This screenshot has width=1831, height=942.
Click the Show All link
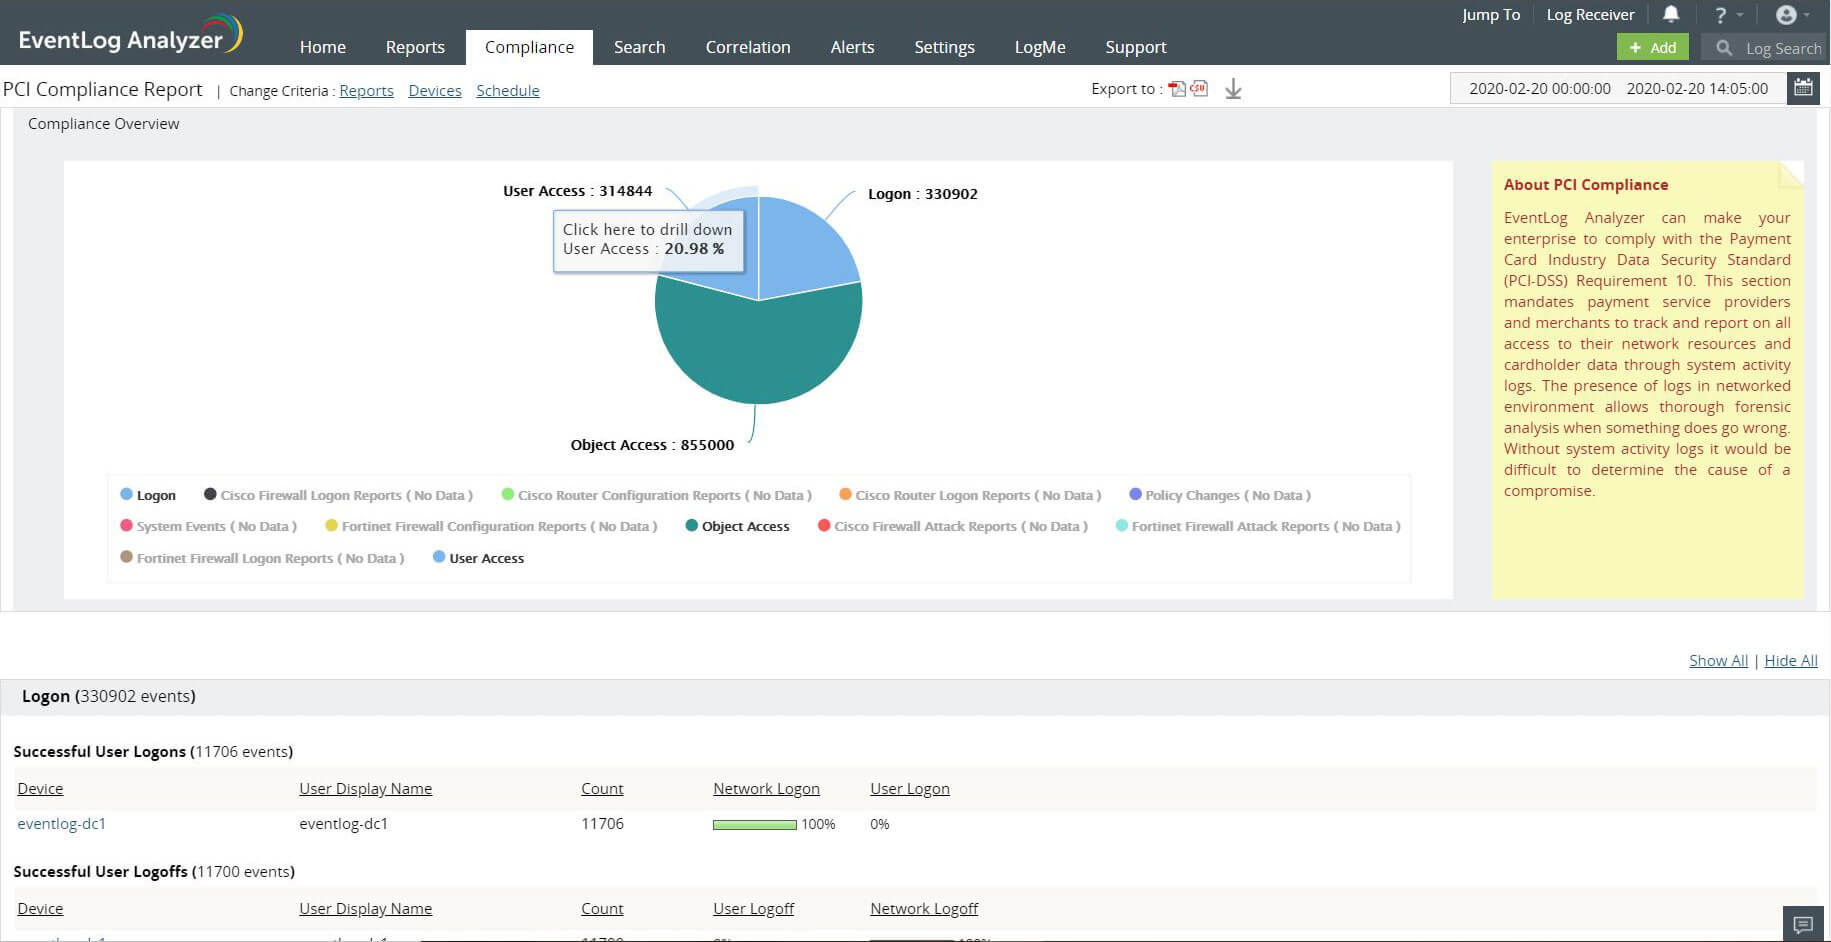point(1718,661)
